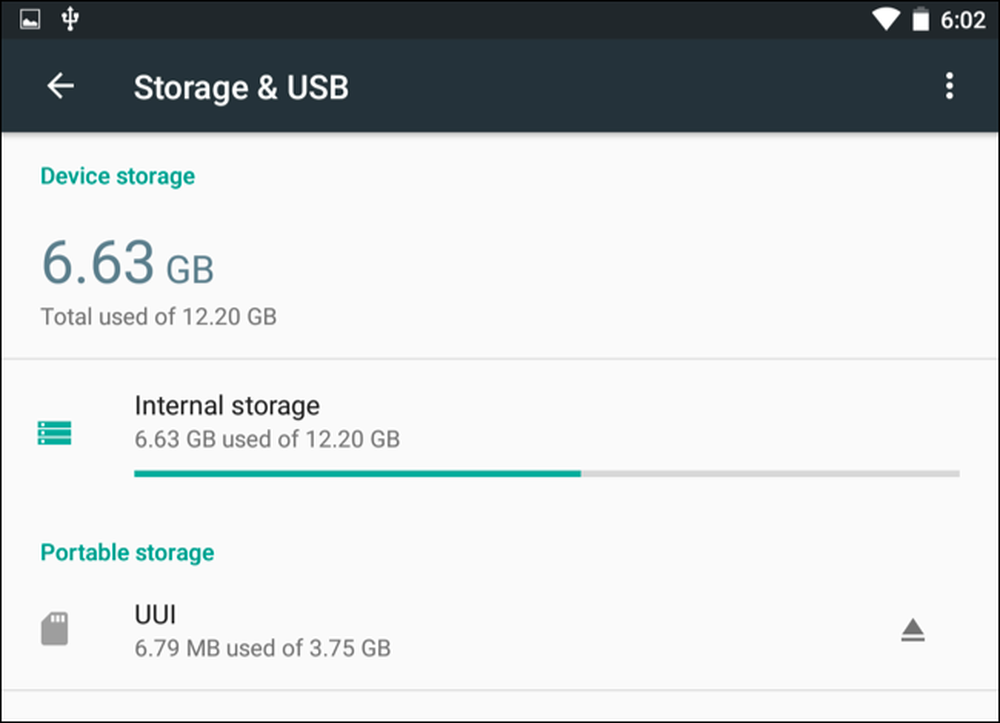This screenshot has width=1000, height=723.
Task: Tap the back arrow in header
Action: [61, 86]
